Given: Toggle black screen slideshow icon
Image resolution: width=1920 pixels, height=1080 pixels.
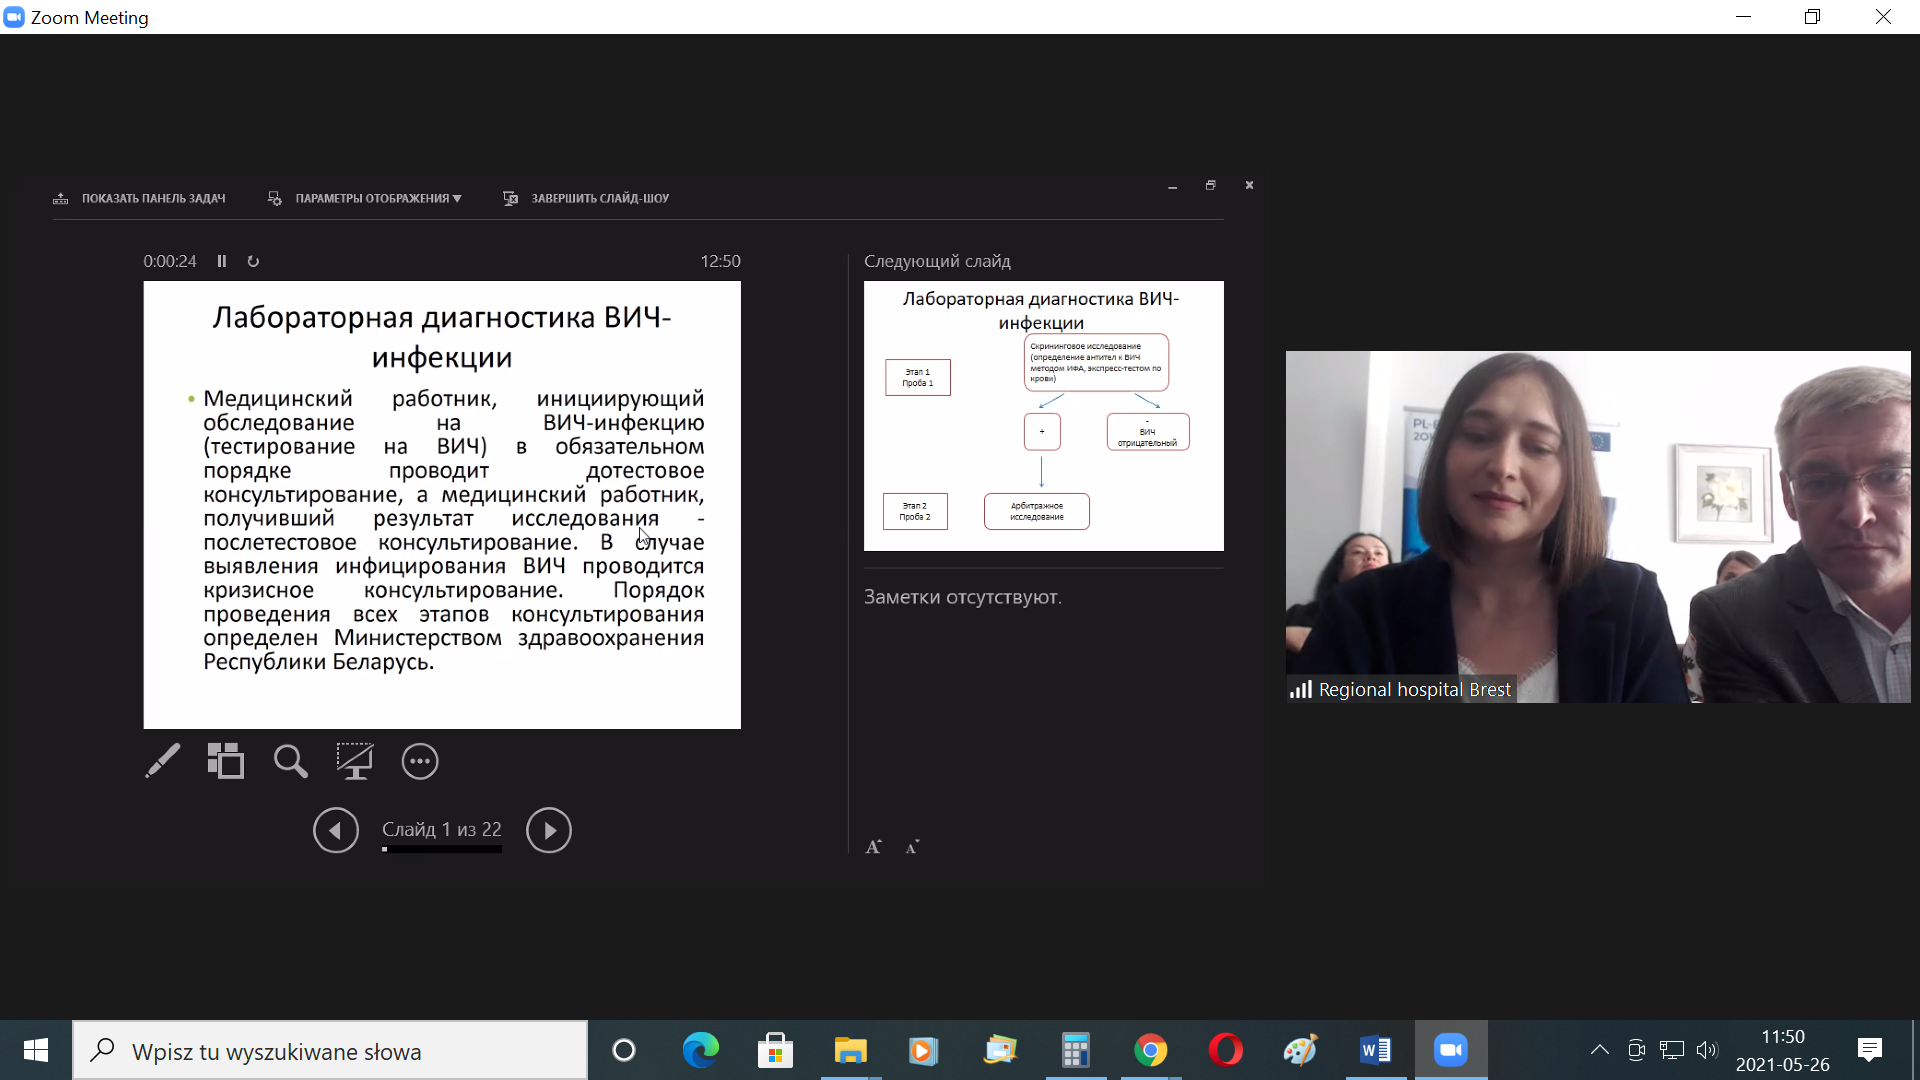Looking at the screenshot, I should tap(355, 761).
